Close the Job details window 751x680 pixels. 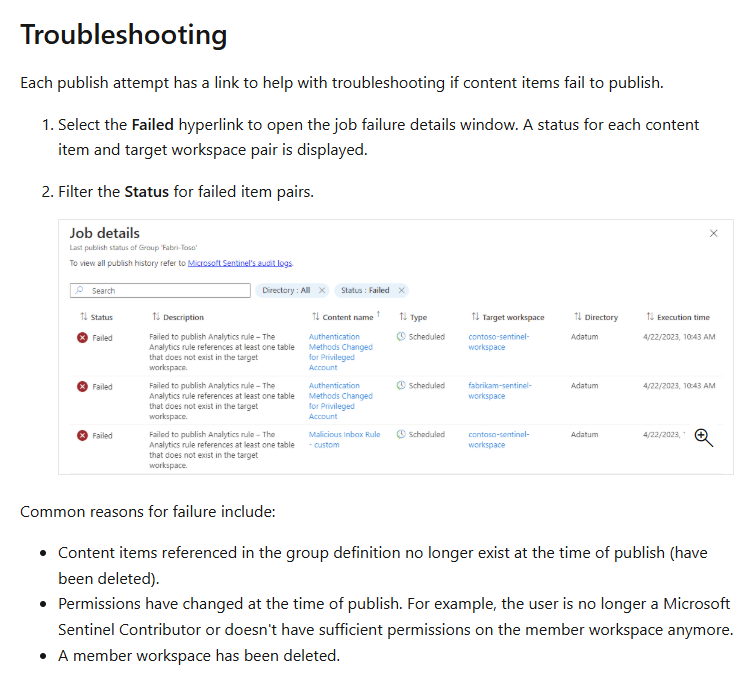(713, 233)
